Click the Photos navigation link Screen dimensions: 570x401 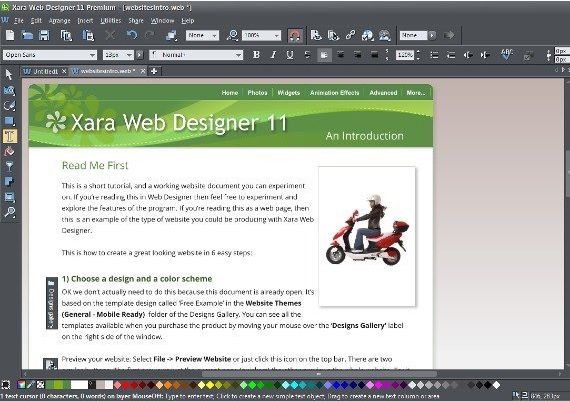[x=257, y=93]
